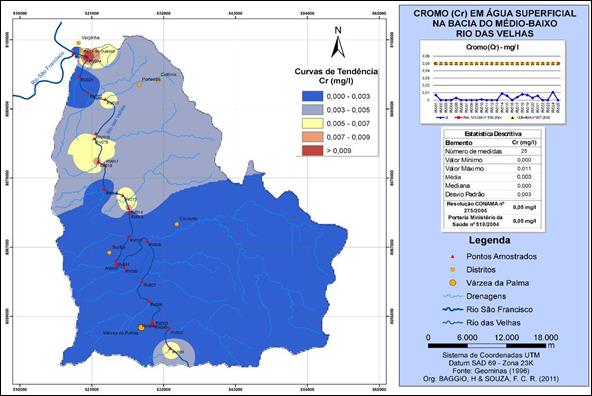Viewport: 592px width, 396px height.
Task: Click the 'Curvas de Tendência' legend heading
Action: coord(336,71)
